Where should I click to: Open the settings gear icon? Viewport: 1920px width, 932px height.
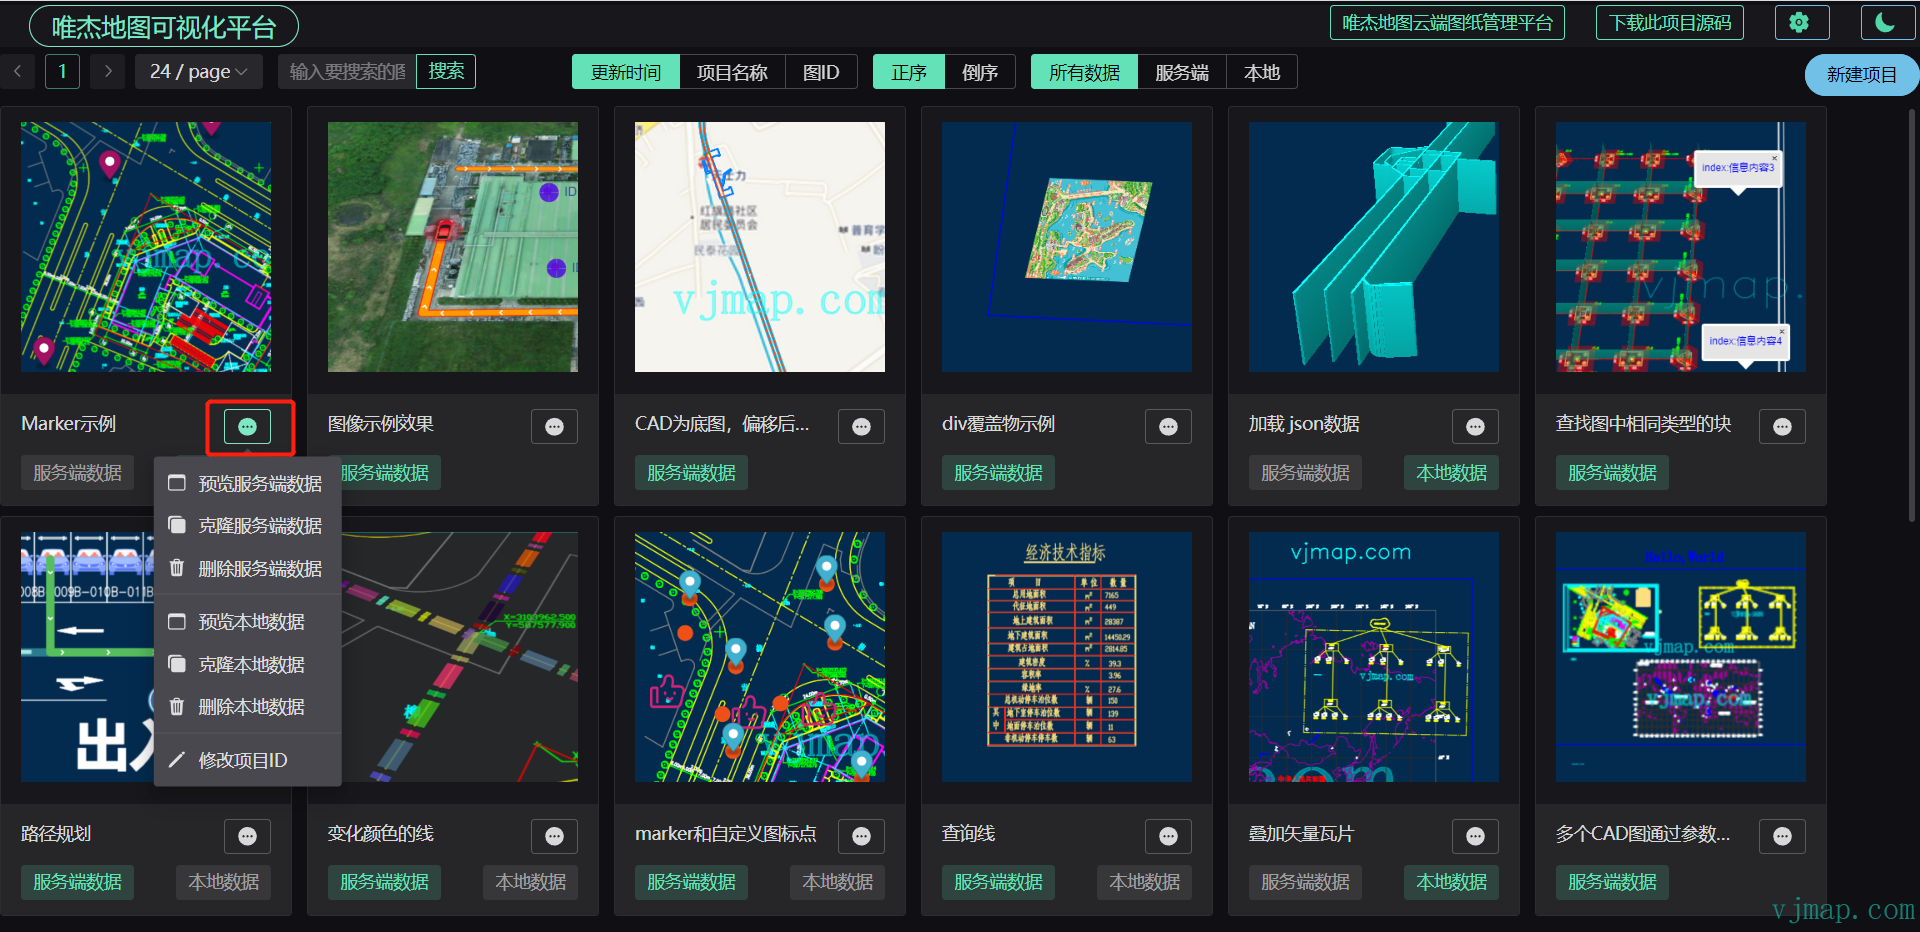coord(1801,21)
